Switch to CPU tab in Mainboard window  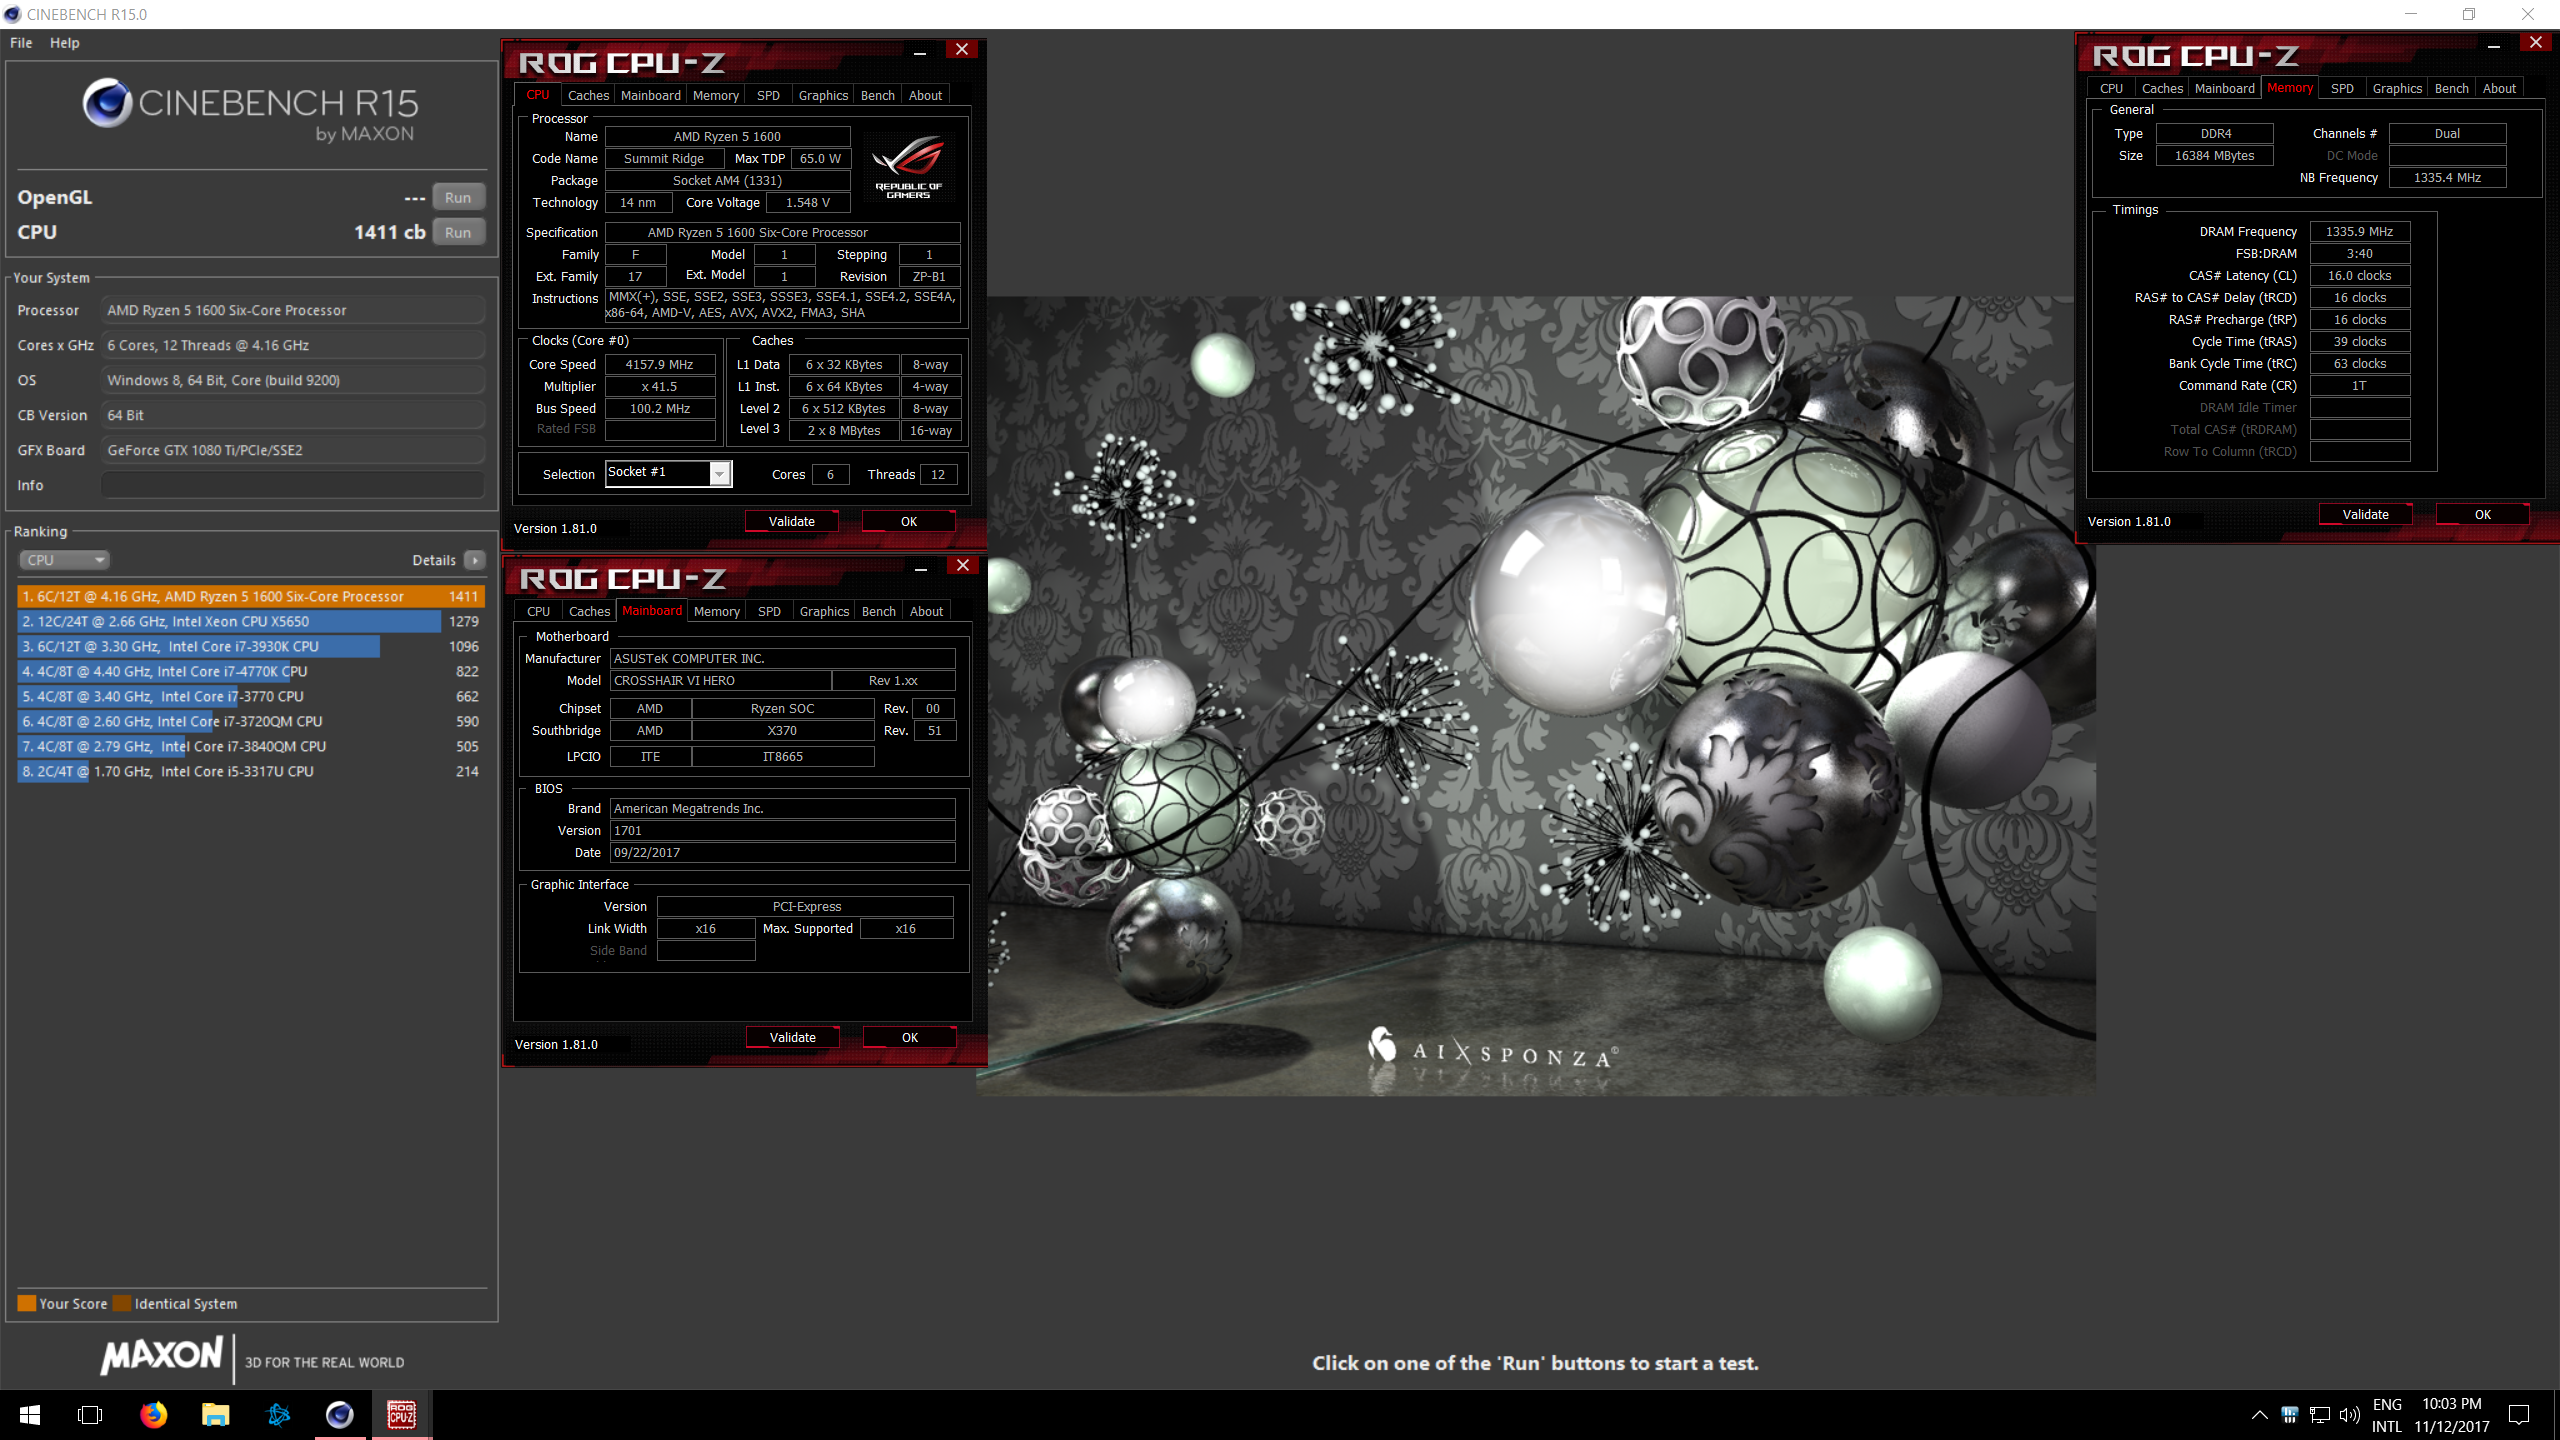click(x=538, y=611)
